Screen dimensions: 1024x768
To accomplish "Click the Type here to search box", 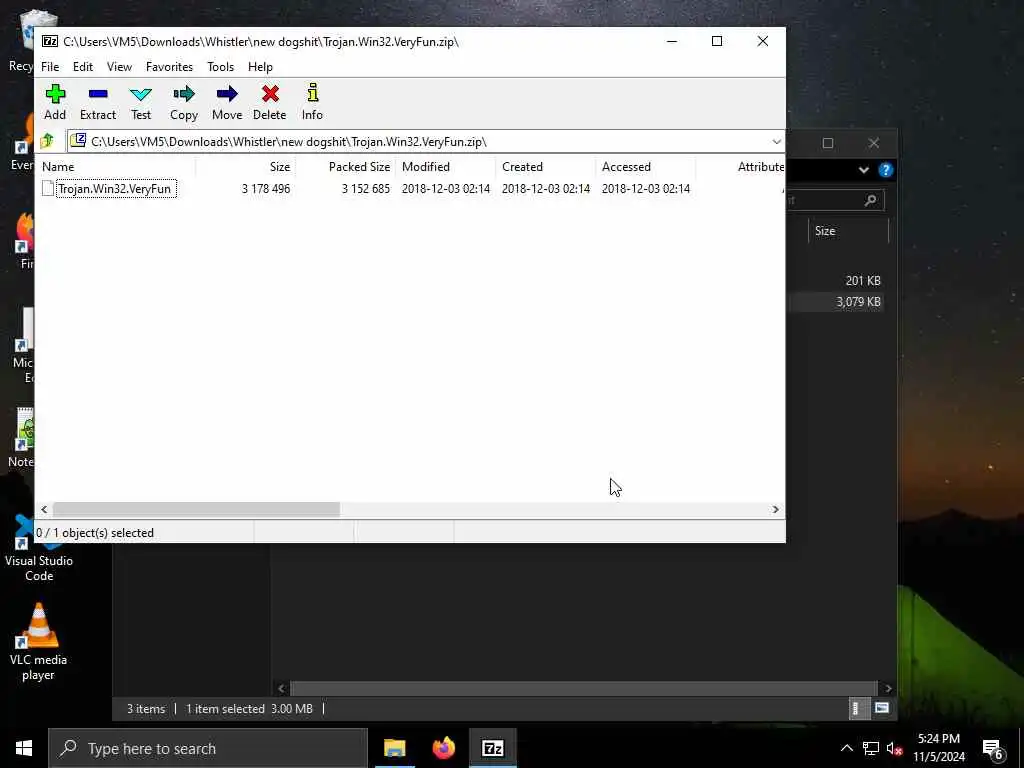I will [208, 748].
